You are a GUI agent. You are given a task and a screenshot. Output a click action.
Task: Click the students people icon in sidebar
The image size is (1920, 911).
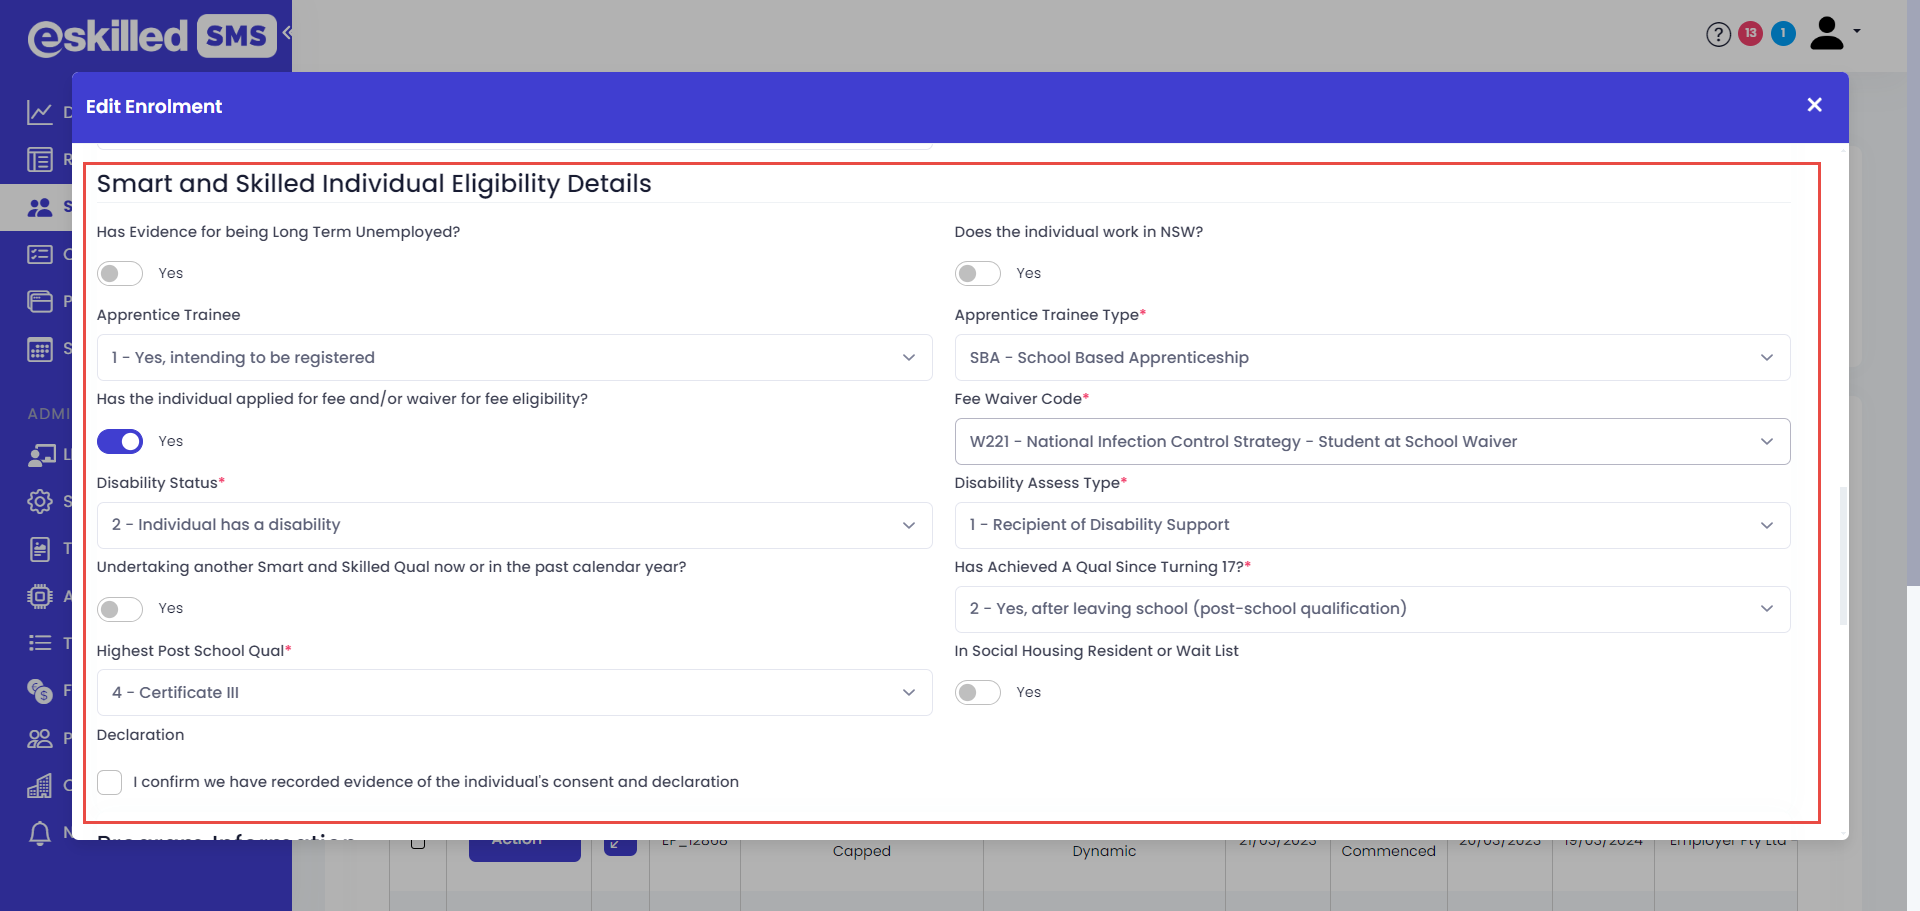pyautogui.click(x=40, y=207)
